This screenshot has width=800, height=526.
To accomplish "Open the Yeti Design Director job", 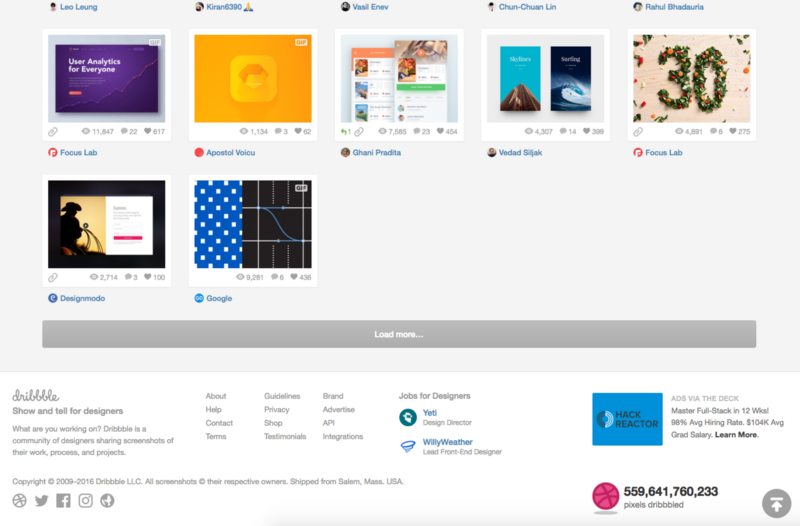I will pyautogui.click(x=430, y=412).
